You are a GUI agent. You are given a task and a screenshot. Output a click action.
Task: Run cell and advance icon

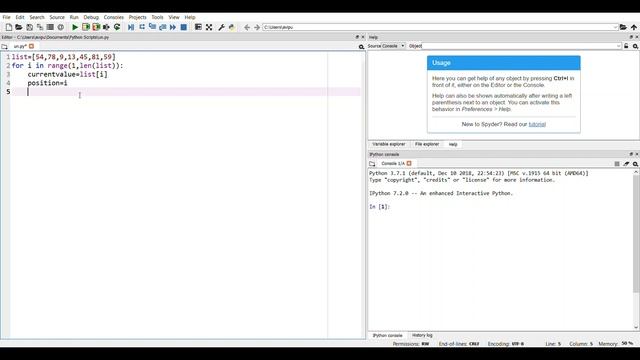pyautogui.click(x=96, y=27)
